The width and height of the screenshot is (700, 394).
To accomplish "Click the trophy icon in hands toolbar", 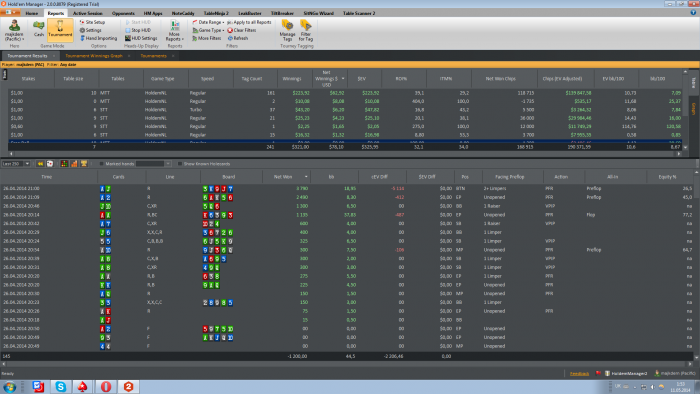I will pyautogui.click(x=83, y=164).
